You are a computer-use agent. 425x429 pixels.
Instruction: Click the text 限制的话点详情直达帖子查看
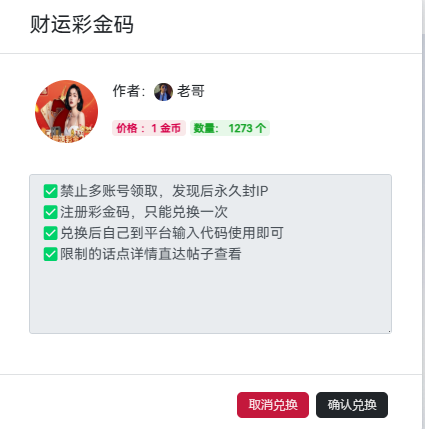point(151,254)
